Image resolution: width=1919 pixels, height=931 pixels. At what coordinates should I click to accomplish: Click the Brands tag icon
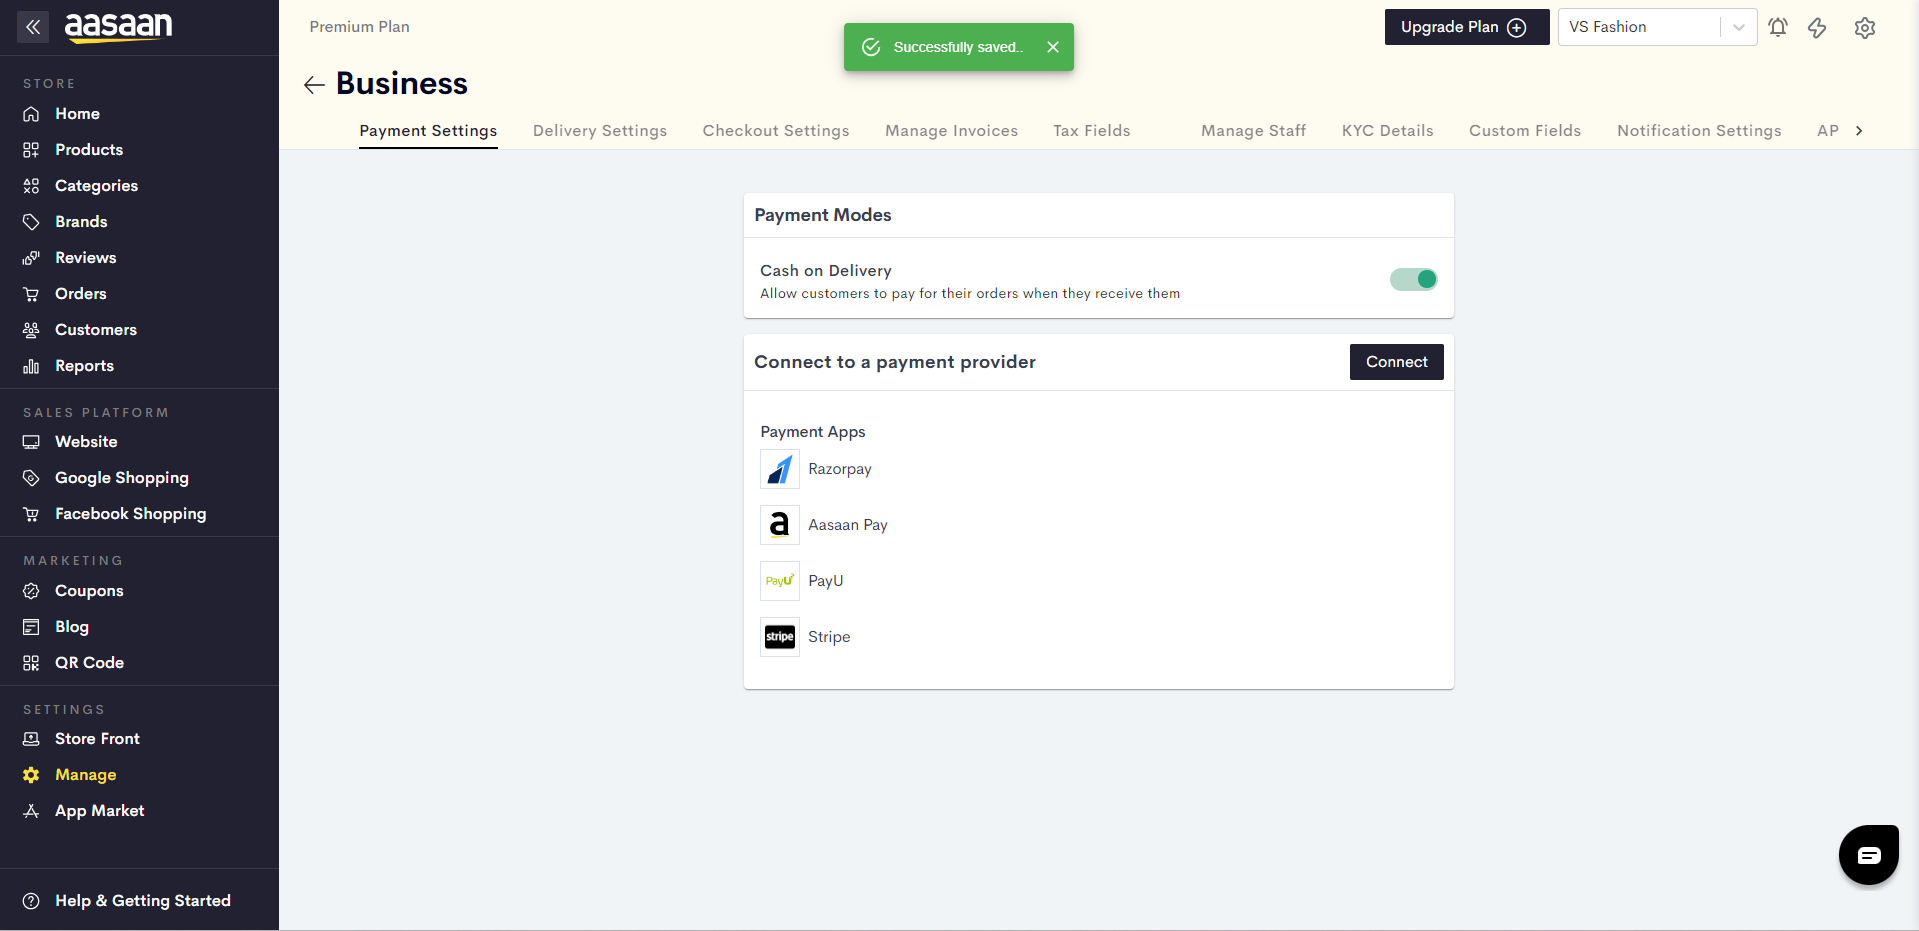pyautogui.click(x=31, y=222)
